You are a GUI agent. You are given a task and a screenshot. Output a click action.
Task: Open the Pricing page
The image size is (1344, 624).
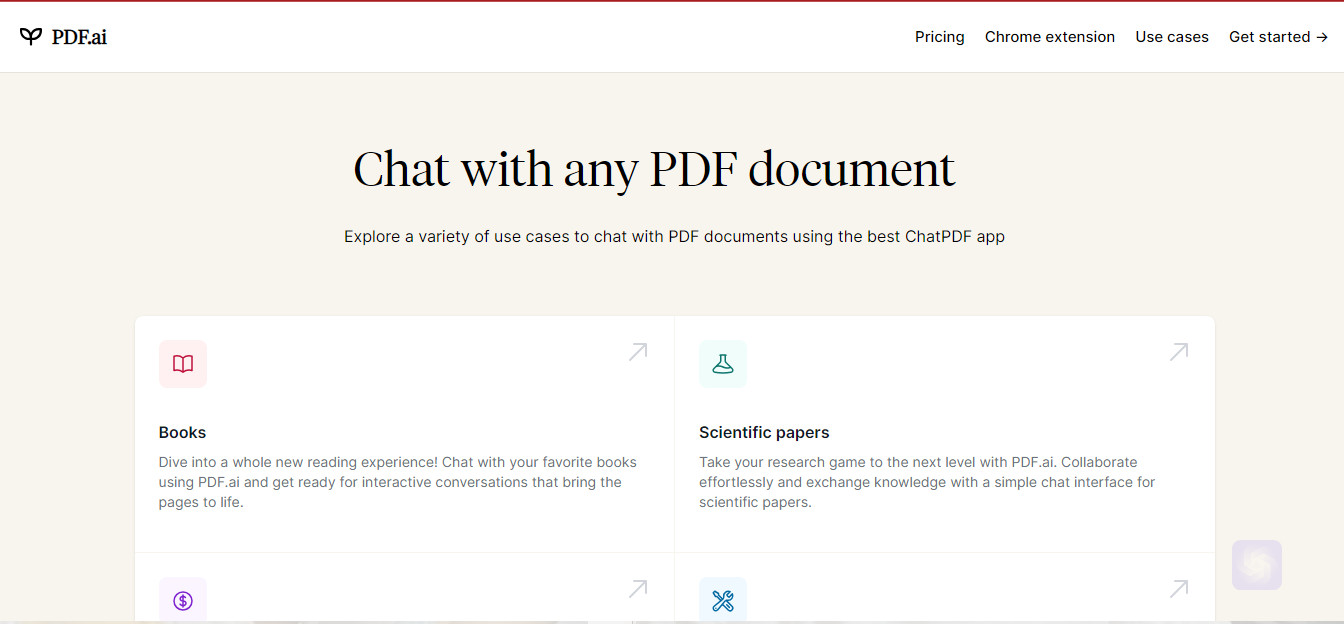(x=940, y=37)
